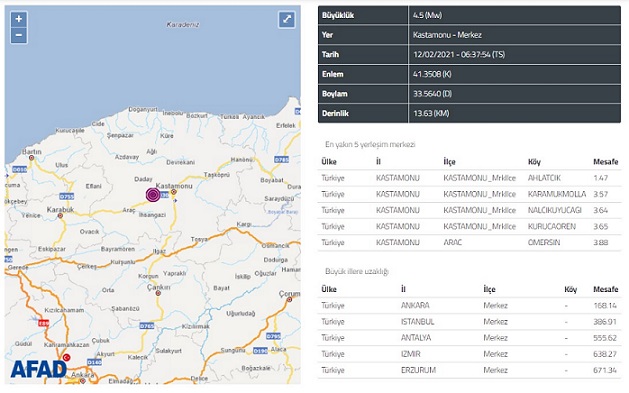Select the OMERSIN village row
Viewport: 629px width, 393px height.
[469, 243]
